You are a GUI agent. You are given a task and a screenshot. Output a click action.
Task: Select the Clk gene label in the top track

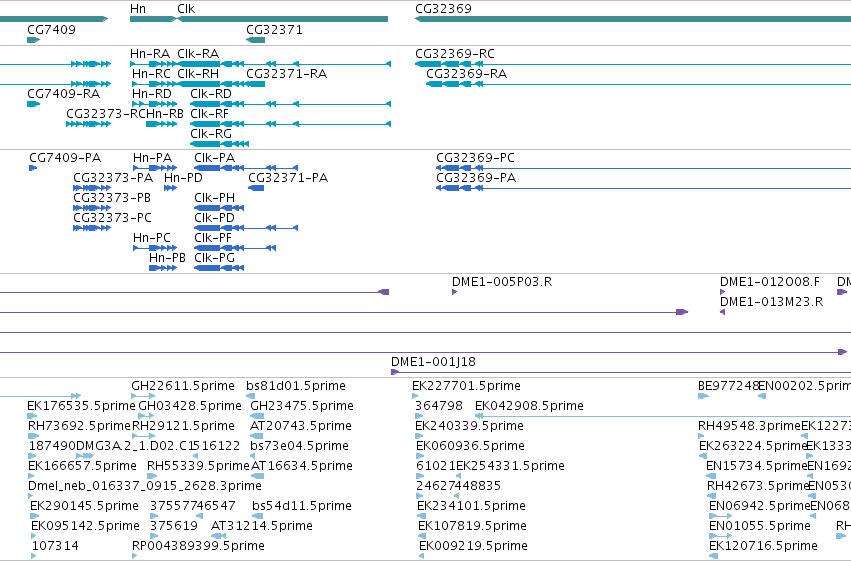[x=186, y=9]
